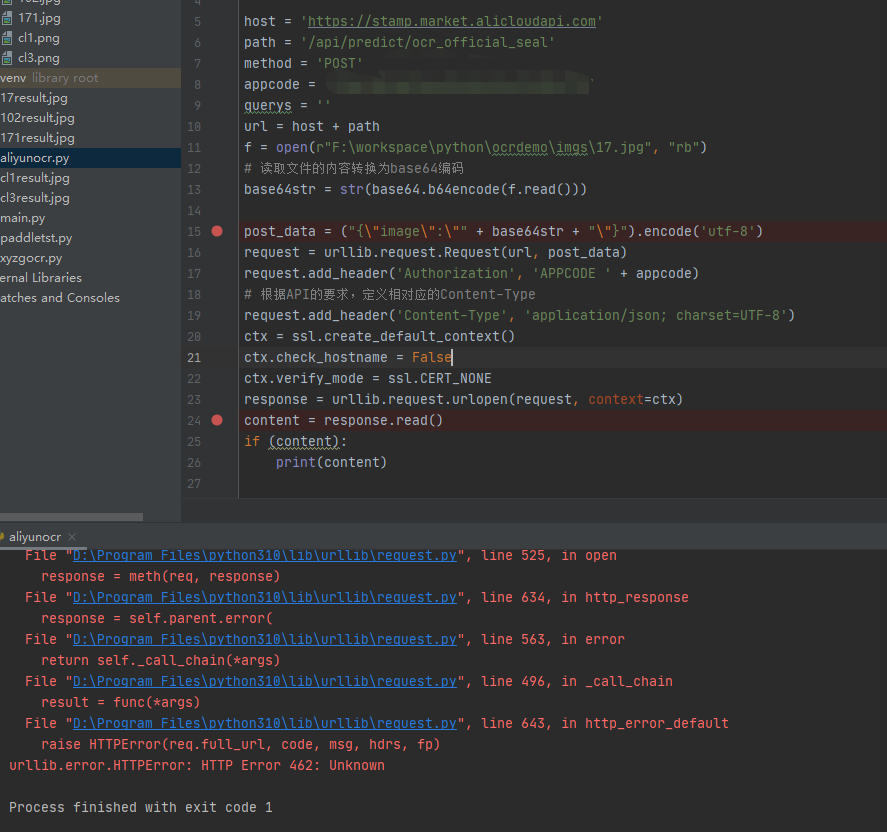
Task: Click the querys variable on line 9
Action: click(268, 106)
